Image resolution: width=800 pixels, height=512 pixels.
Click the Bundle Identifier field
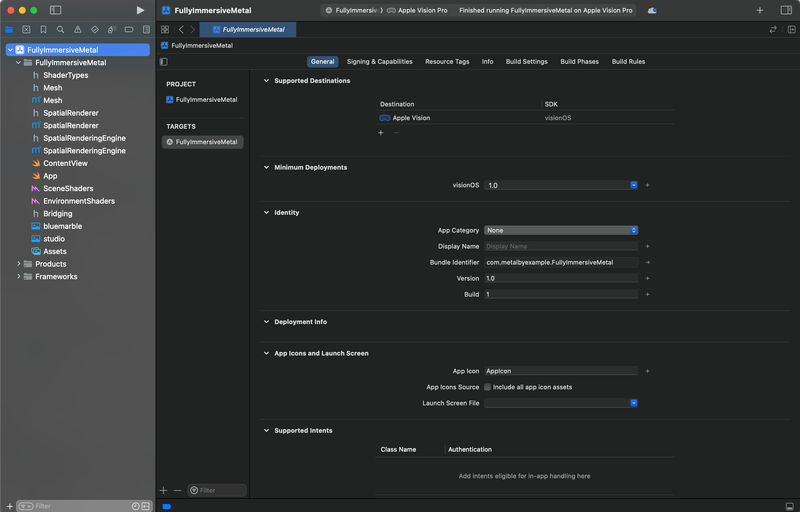pyautogui.click(x=561, y=263)
